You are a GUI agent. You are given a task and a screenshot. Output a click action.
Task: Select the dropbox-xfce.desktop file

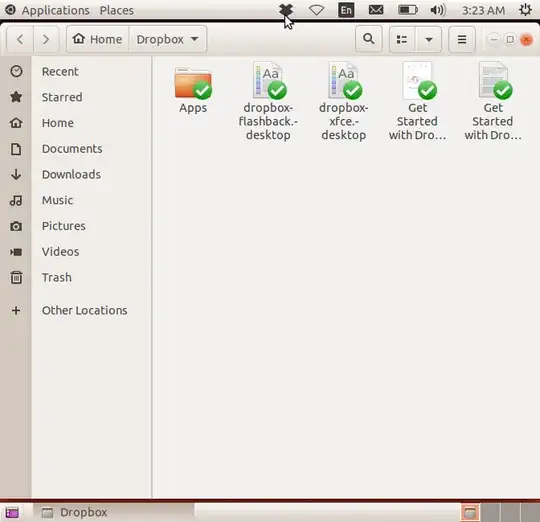pos(343,101)
